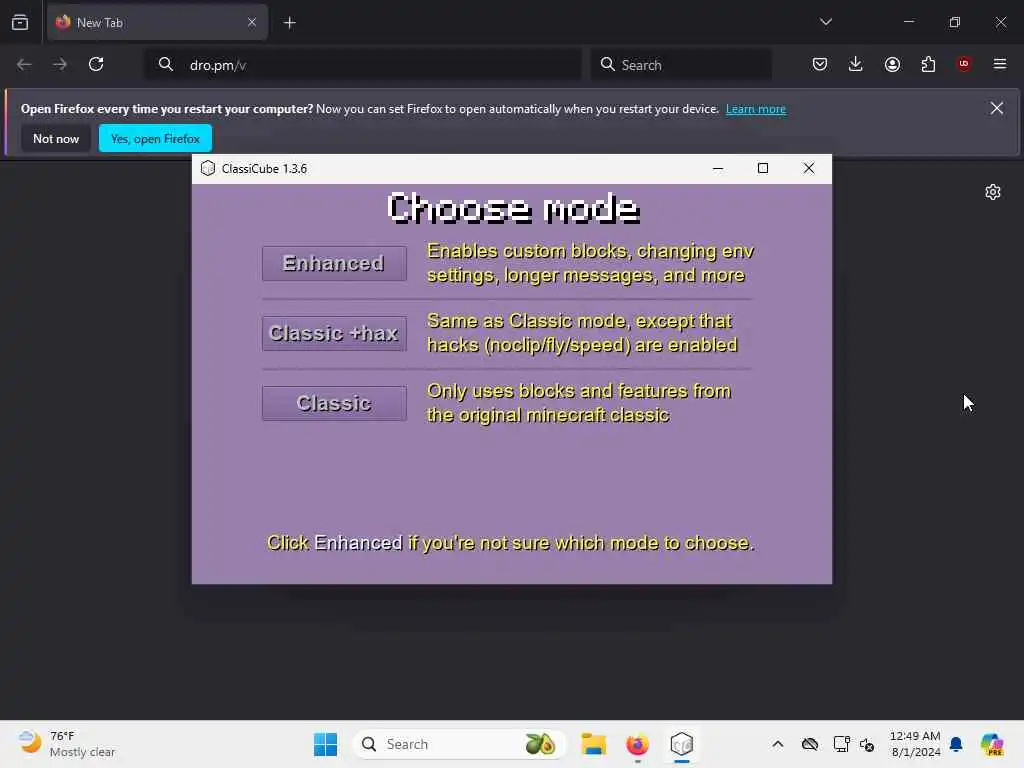Click the ClassiCube title bar cube icon
The height and width of the screenshot is (768, 1024).
click(208, 168)
